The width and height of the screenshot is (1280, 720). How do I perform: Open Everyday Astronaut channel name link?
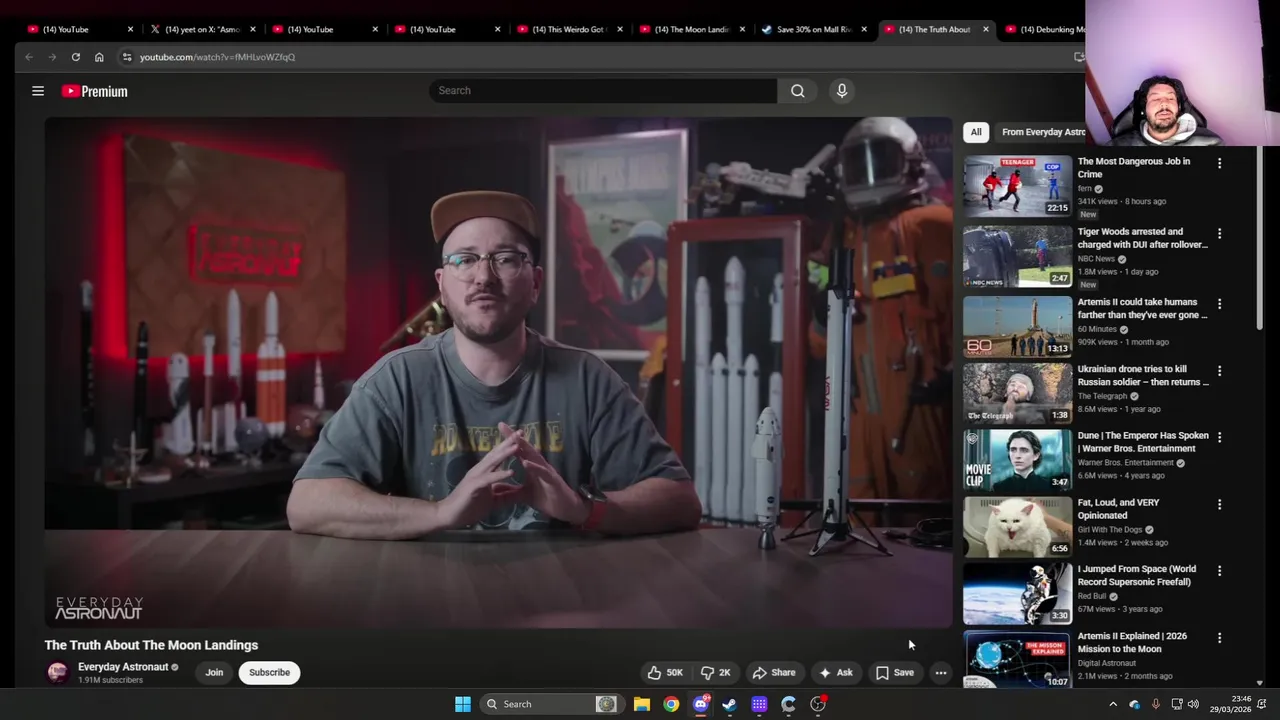pyautogui.click(x=123, y=667)
